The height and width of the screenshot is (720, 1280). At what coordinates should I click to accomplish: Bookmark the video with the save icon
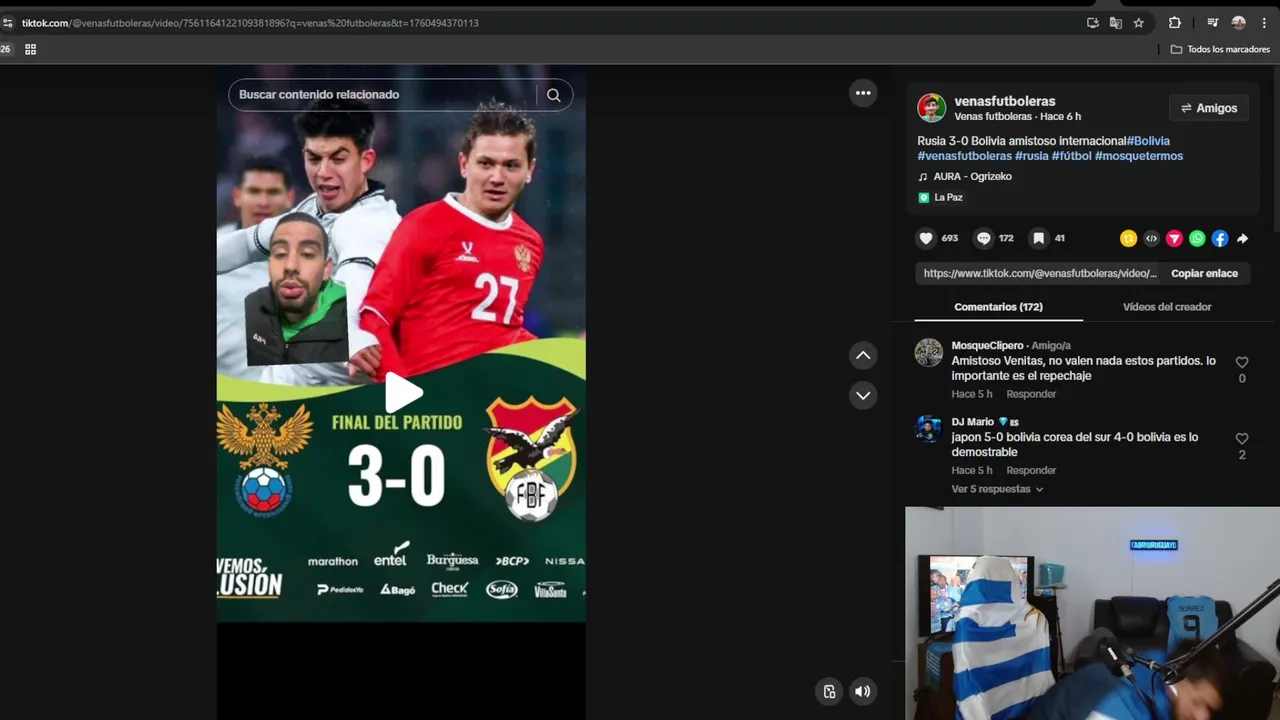click(1039, 238)
